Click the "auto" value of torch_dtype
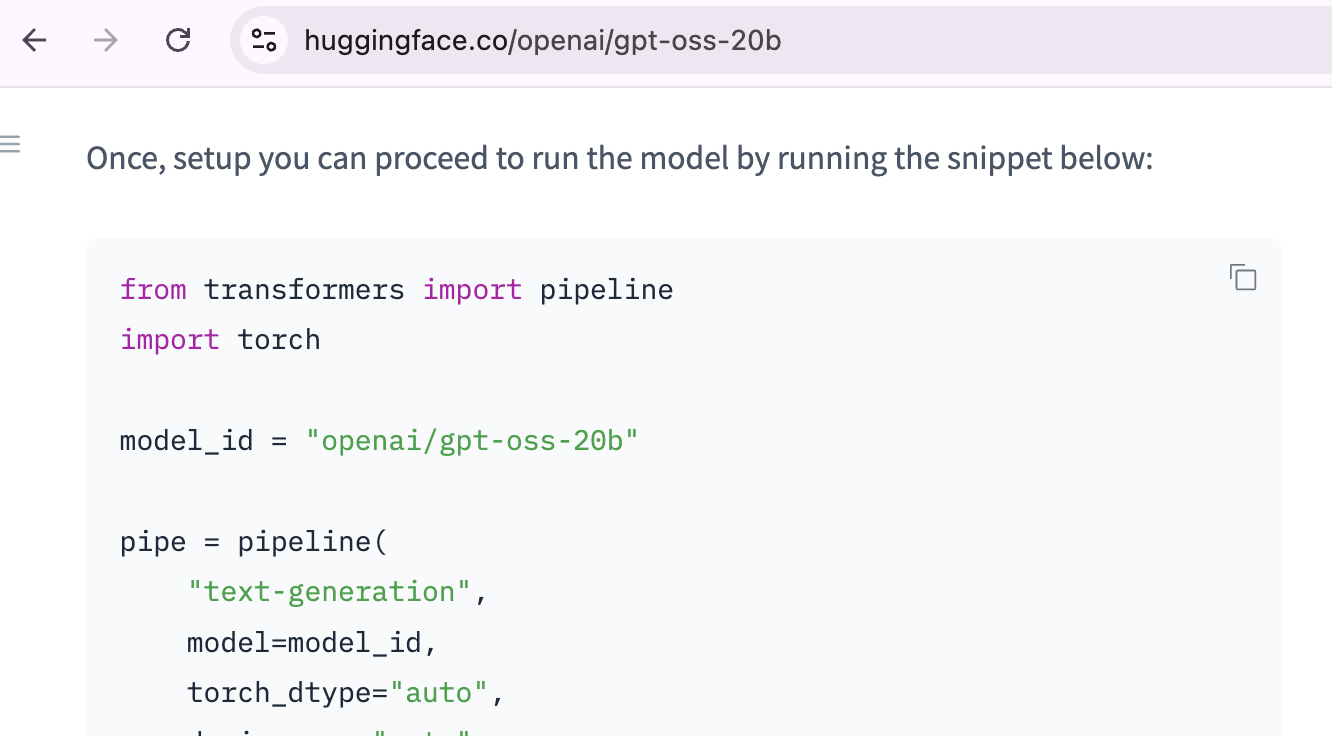This screenshot has width=1332, height=736. 438,692
